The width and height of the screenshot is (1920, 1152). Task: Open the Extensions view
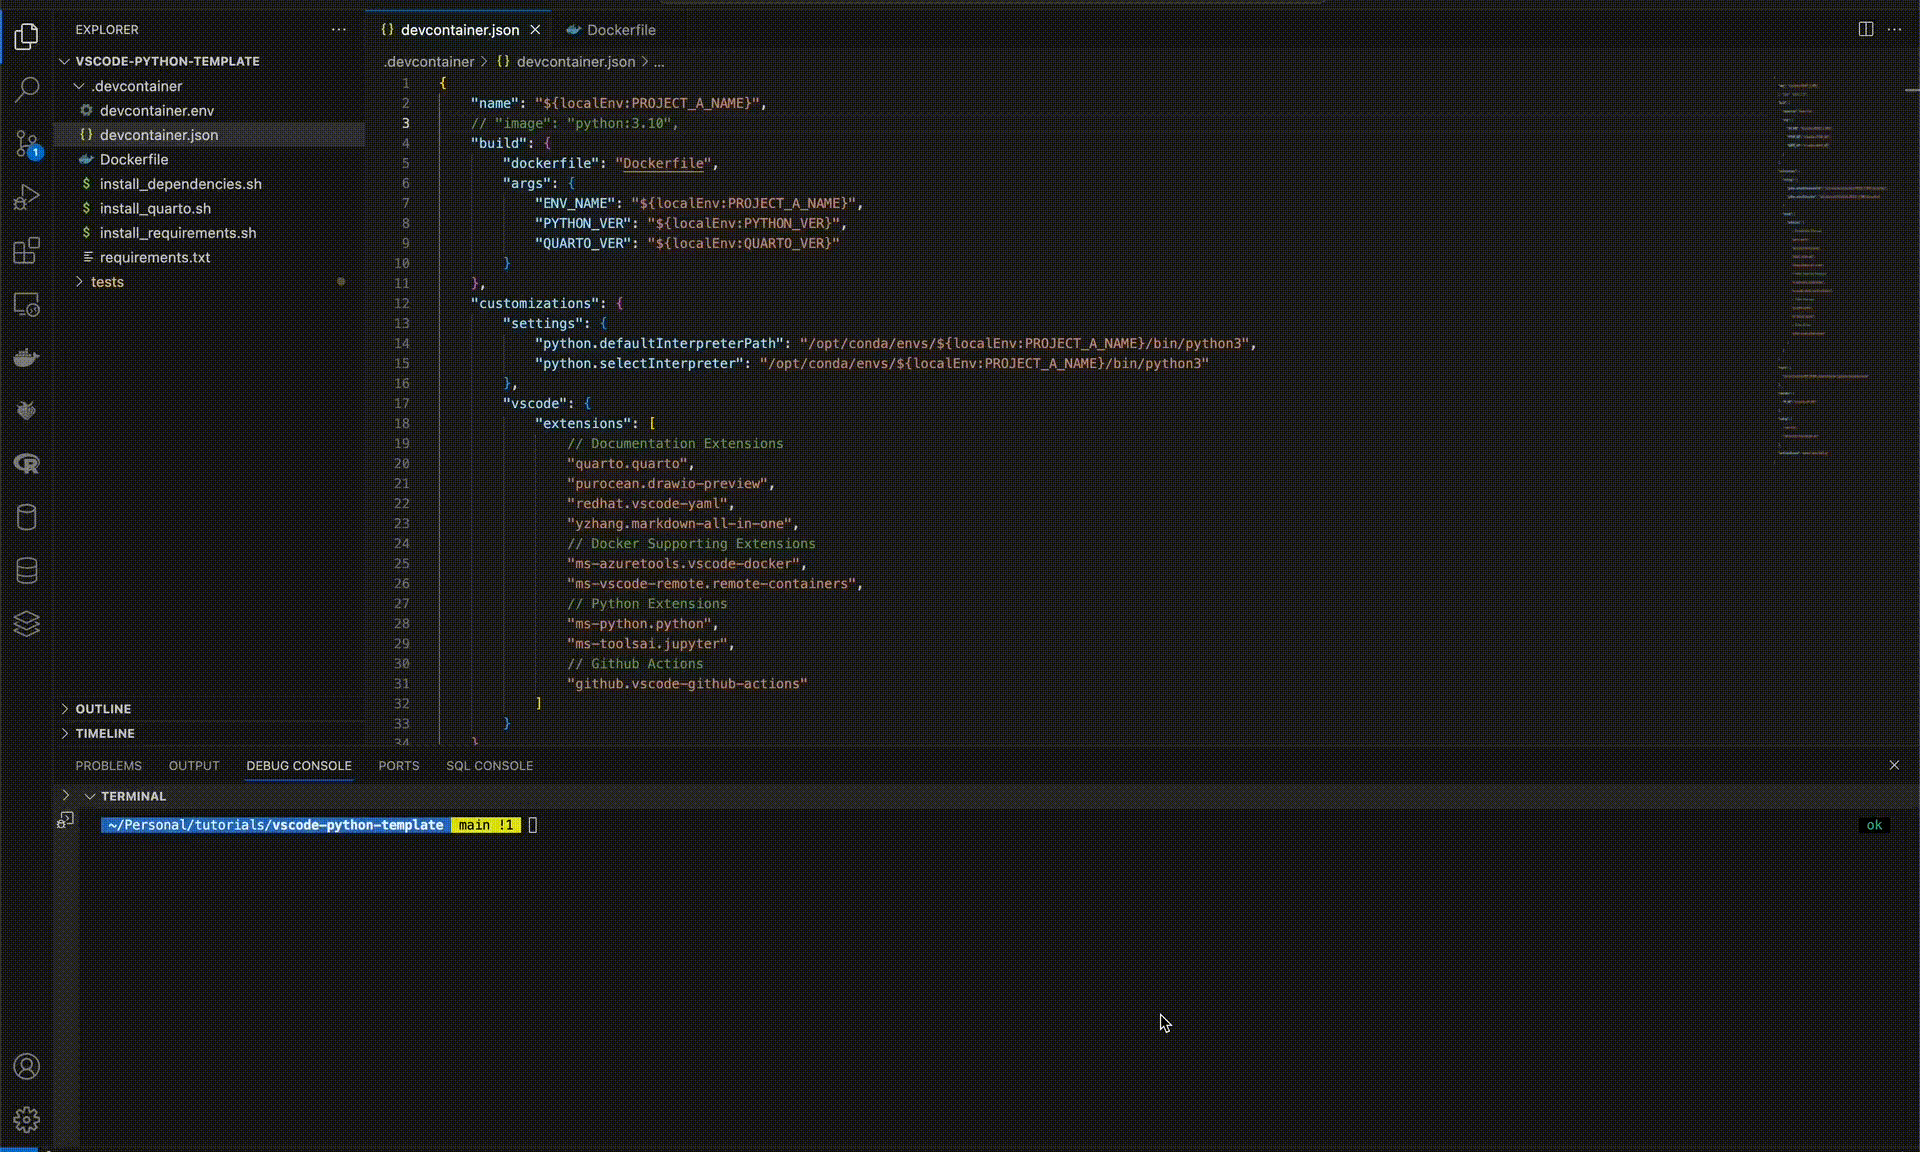(27, 250)
